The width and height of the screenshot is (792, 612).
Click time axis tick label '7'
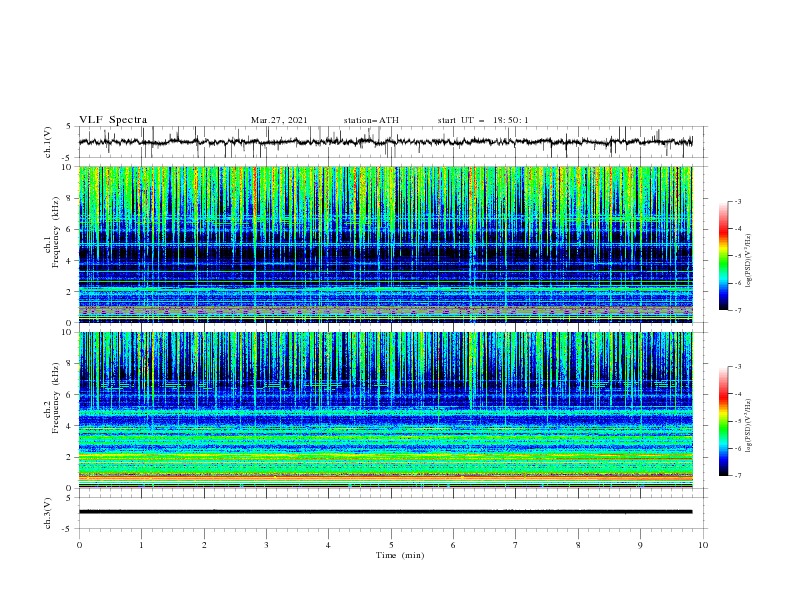tap(516, 545)
